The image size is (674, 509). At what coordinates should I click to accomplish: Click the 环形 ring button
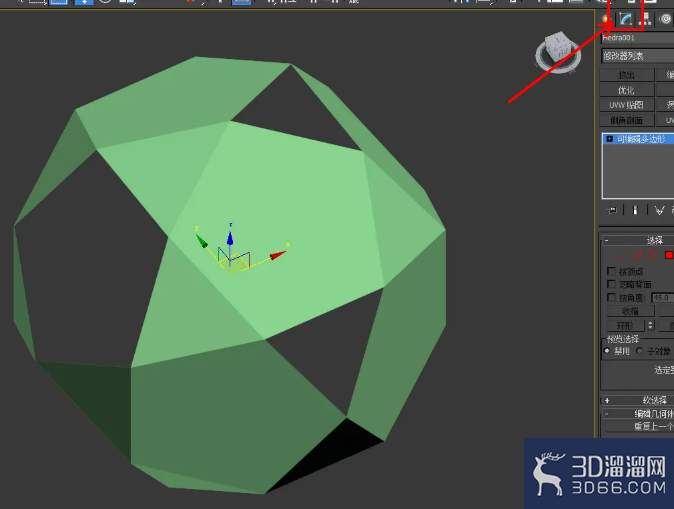pyautogui.click(x=625, y=325)
